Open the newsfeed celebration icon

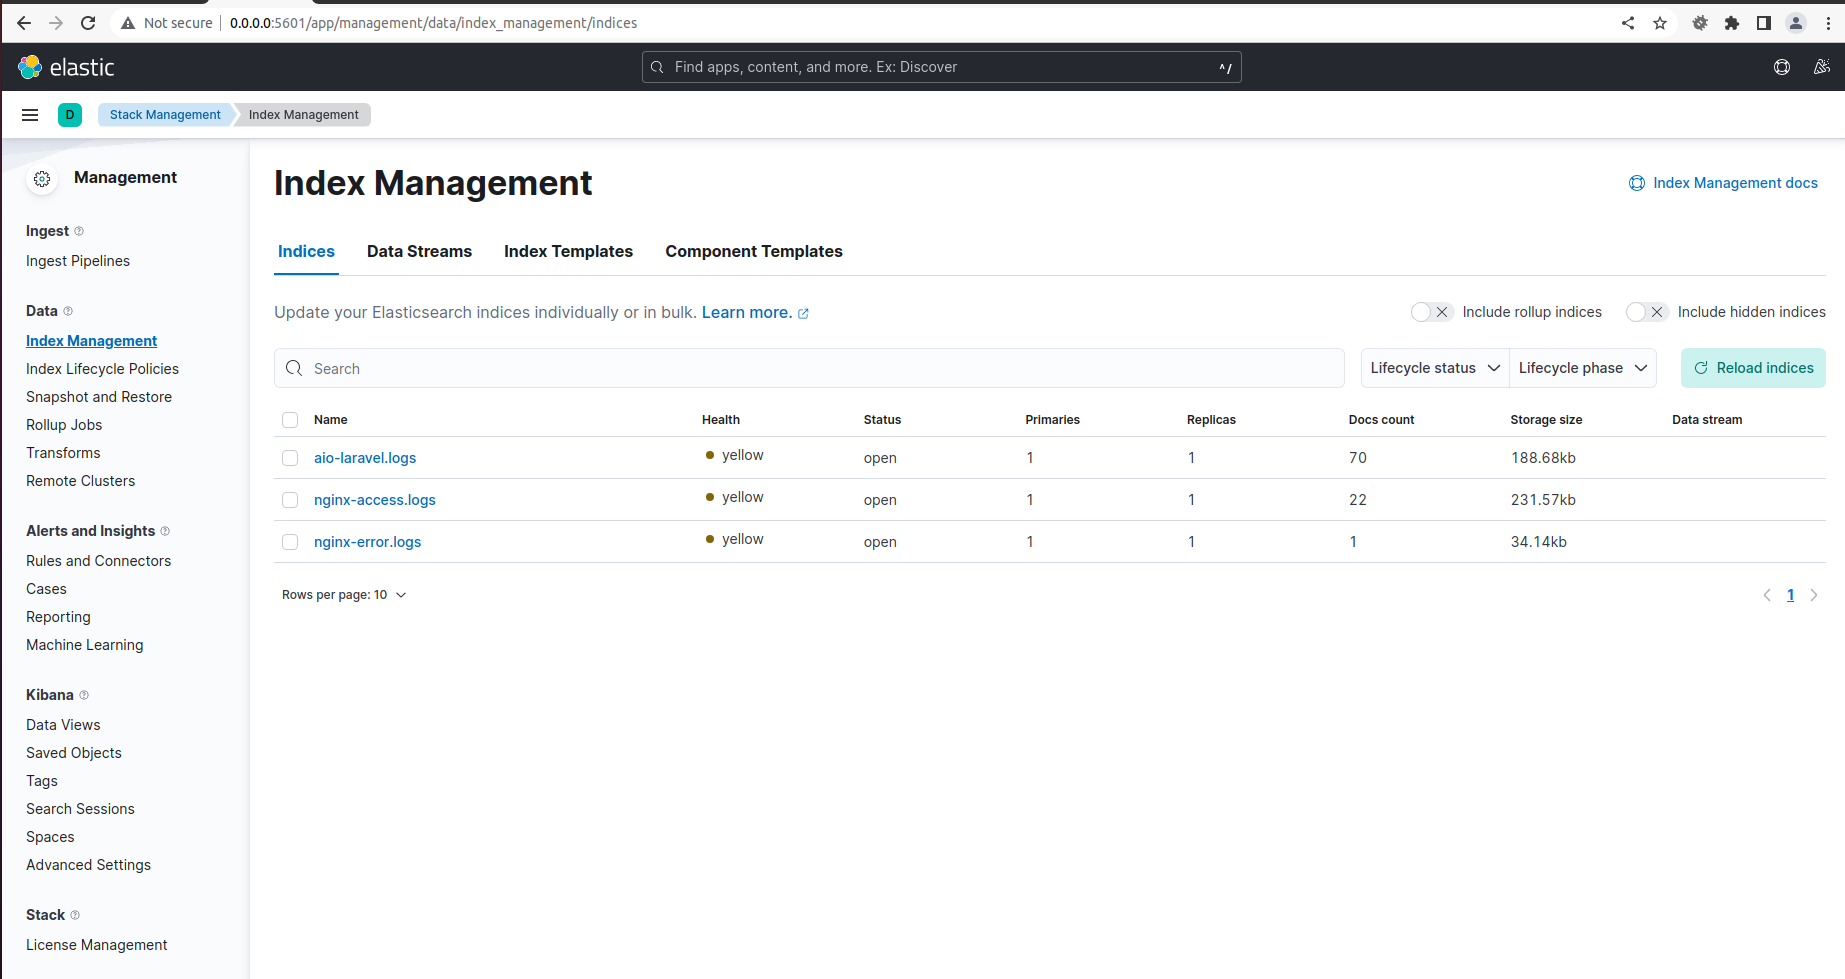(1822, 67)
